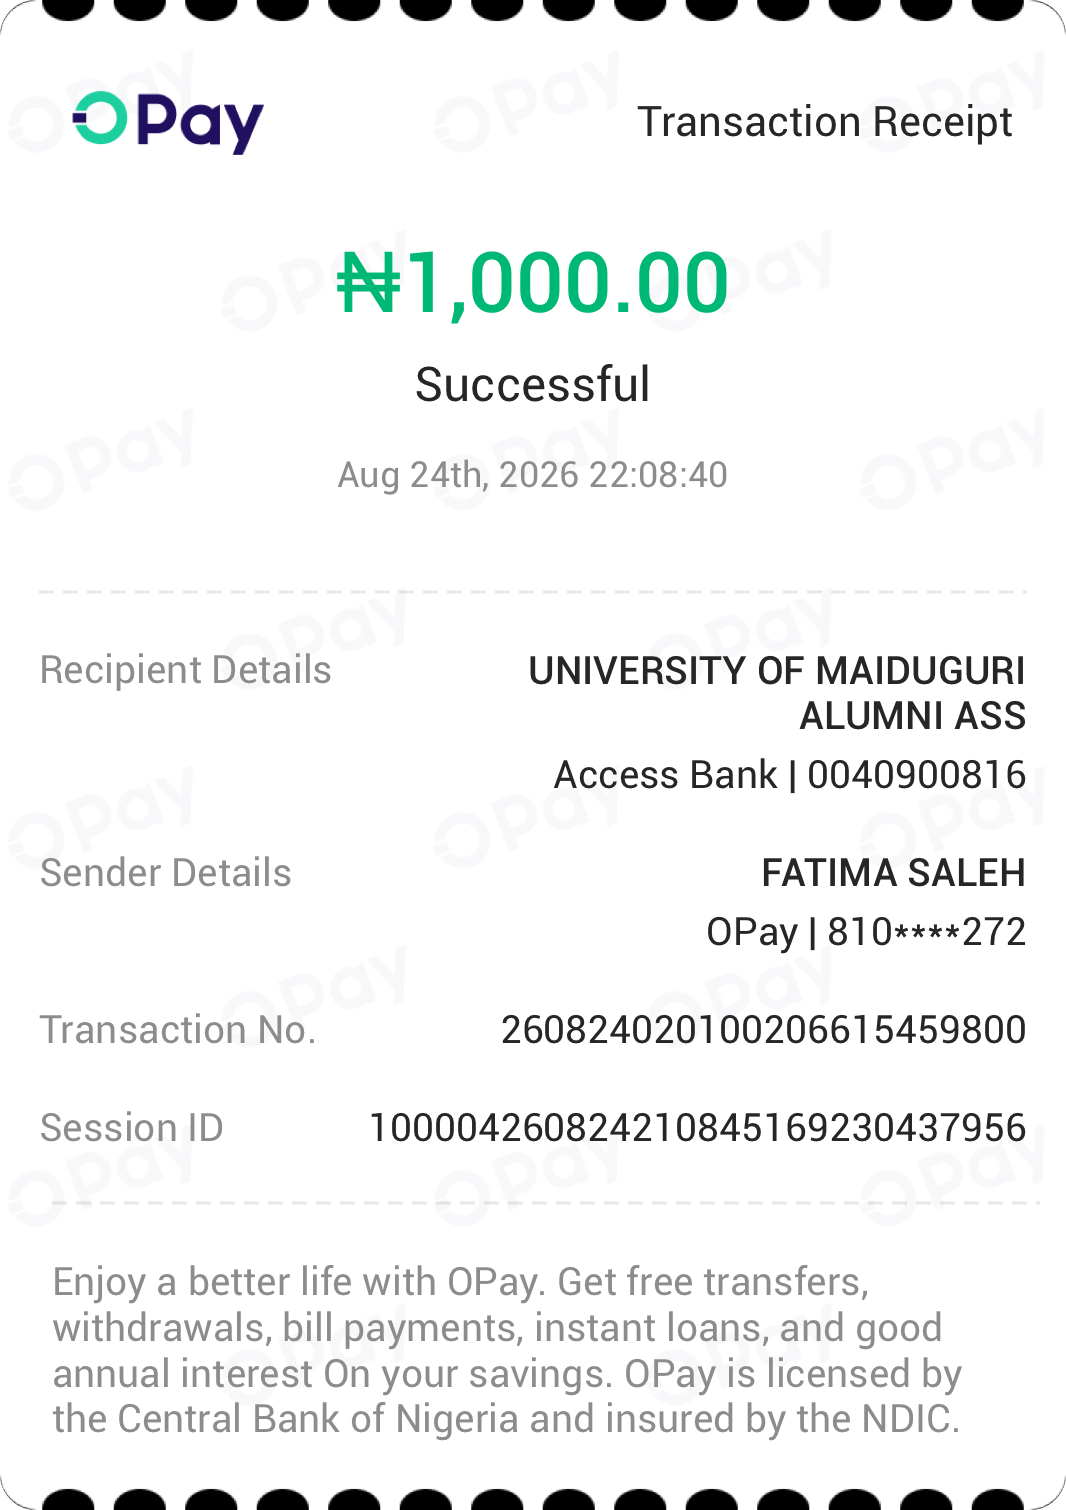Select the Transaction Receipt title
This screenshot has height=1510, width=1066.
coord(825,122)
